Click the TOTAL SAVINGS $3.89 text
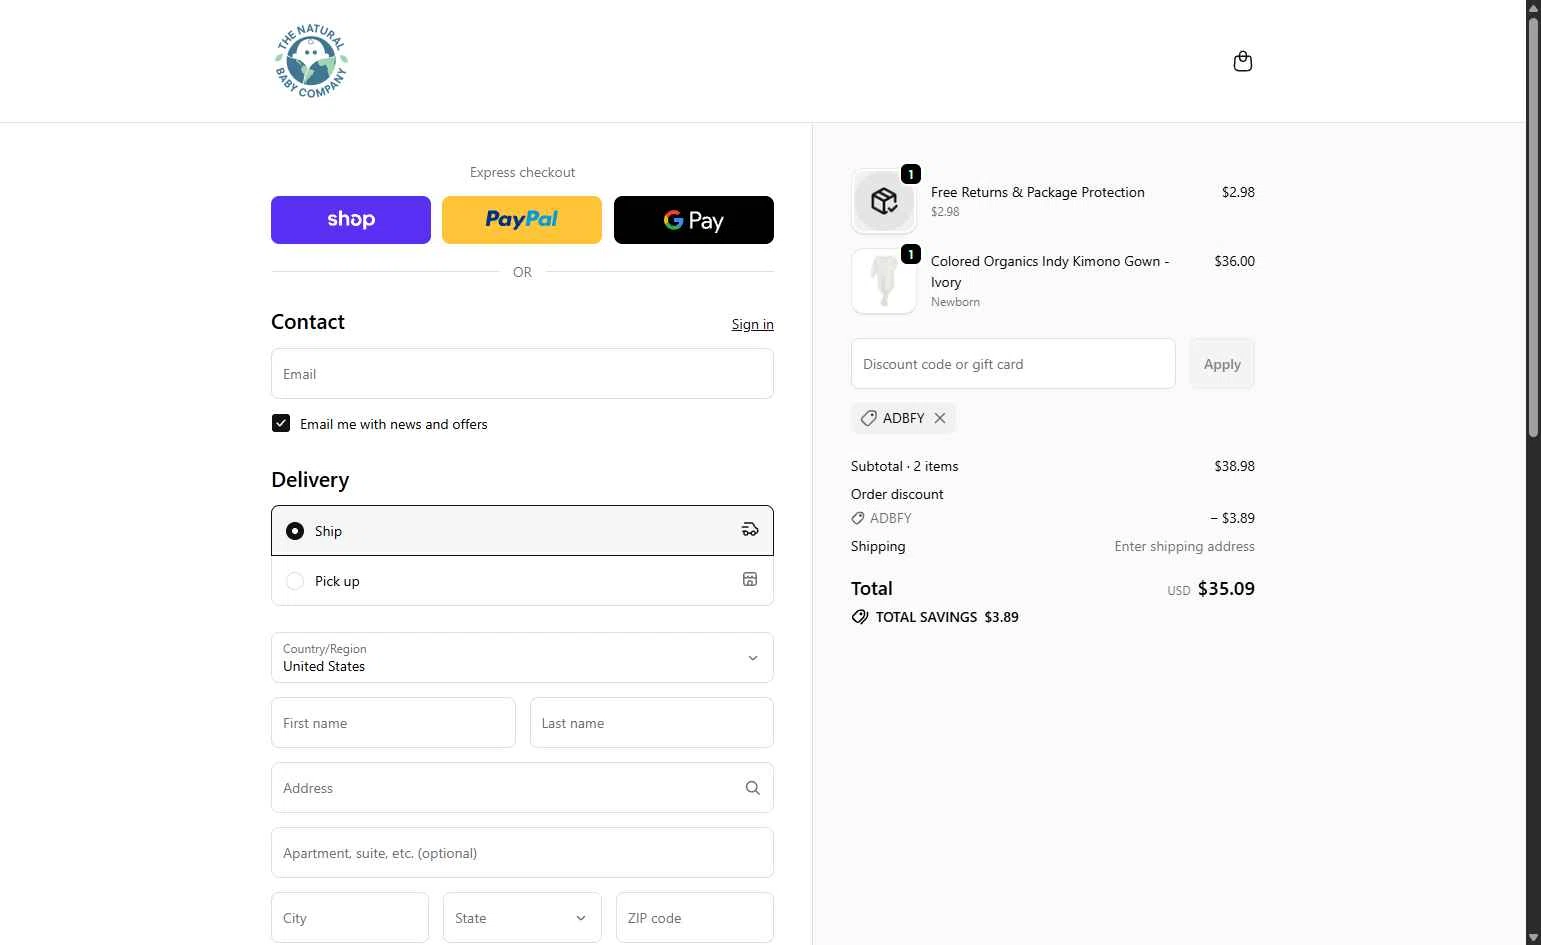The width and height of the screenshot is (1541, 945). tap(947, 617)
